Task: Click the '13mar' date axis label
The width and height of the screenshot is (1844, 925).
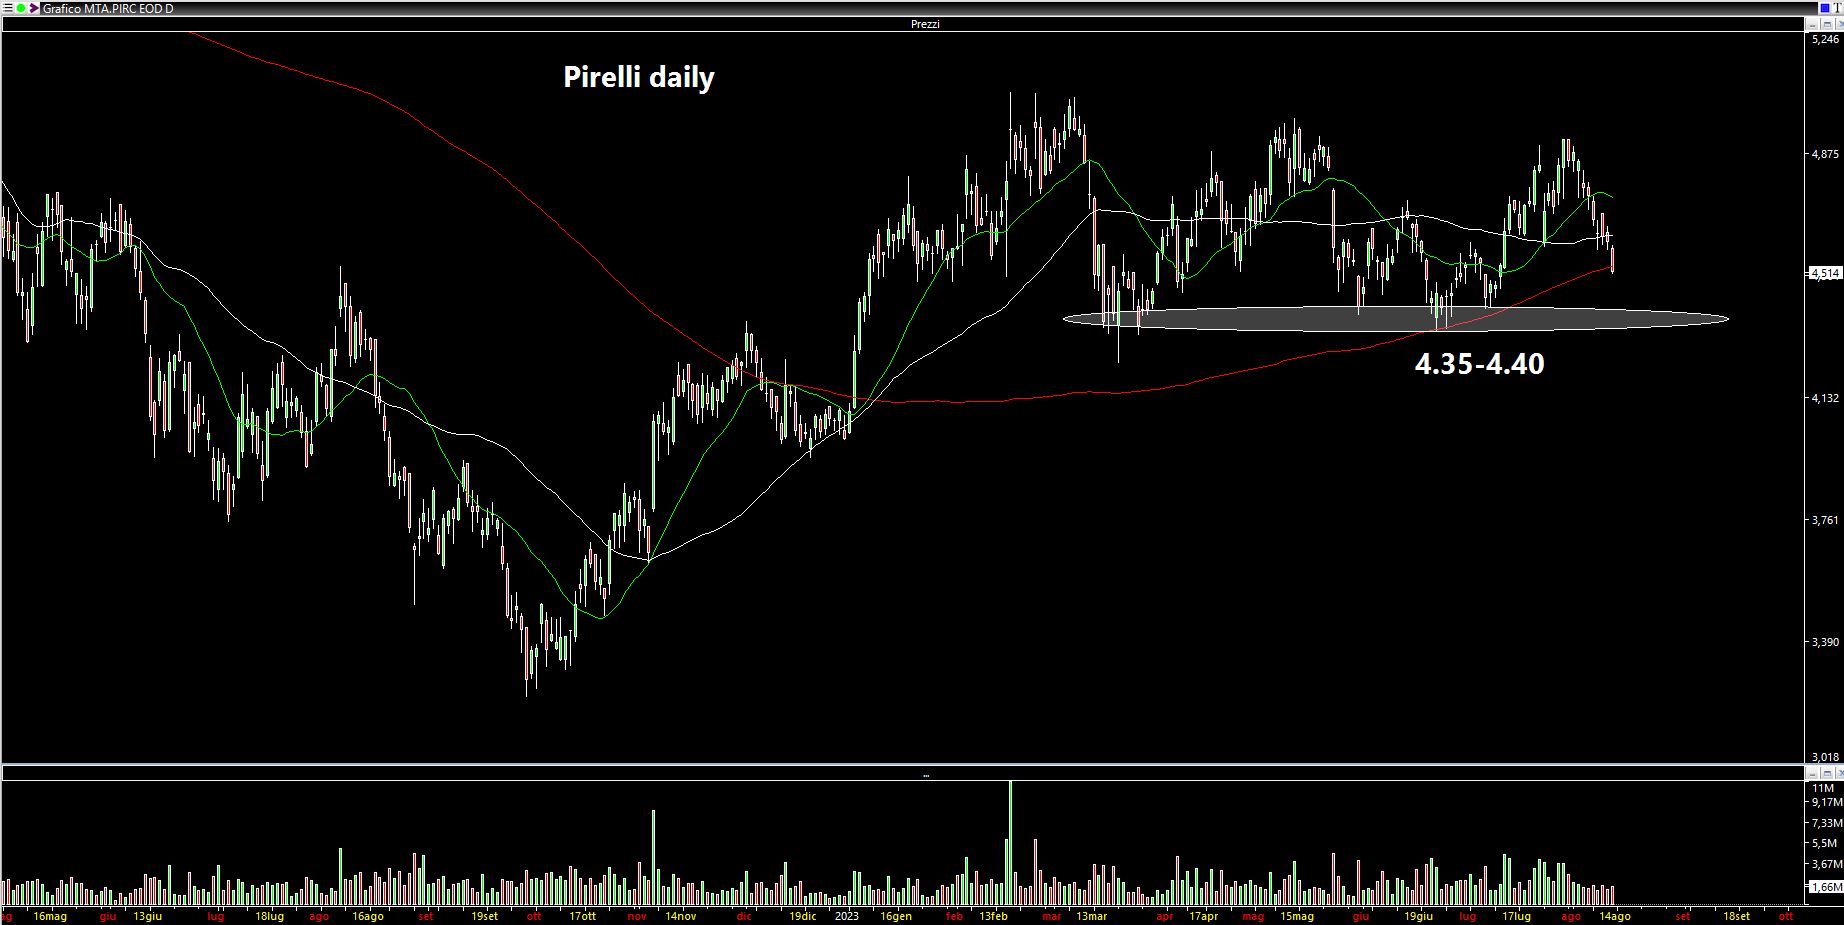Action: [1091, 916]
